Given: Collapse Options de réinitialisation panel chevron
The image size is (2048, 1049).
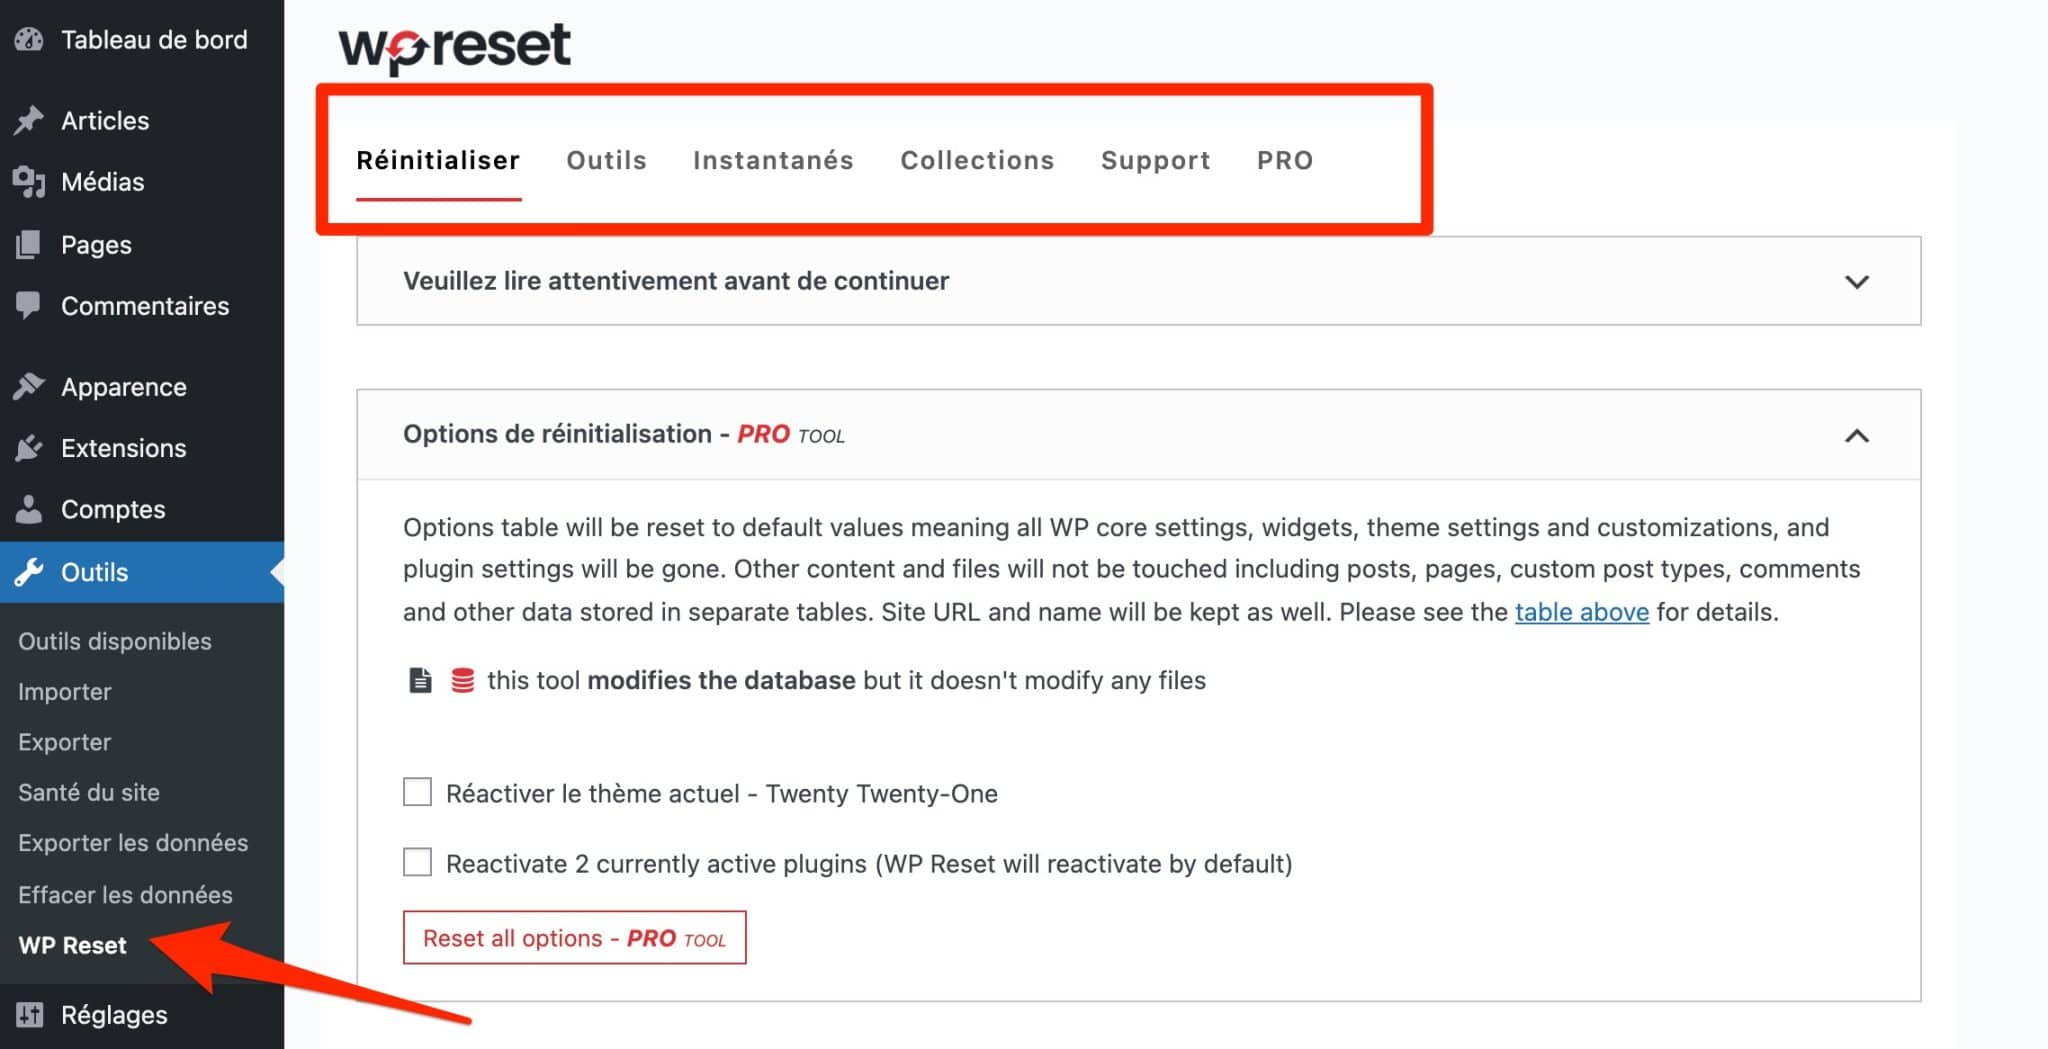Looking at the screenshot, I should tap(1856, 436).
